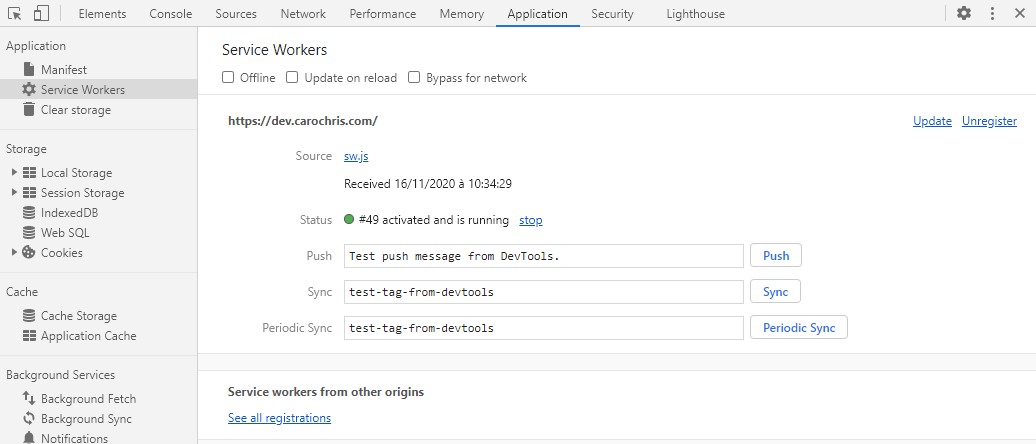Click the Periodic Sync button
The width and height of the screenshot is (1036, 444).
799,328
